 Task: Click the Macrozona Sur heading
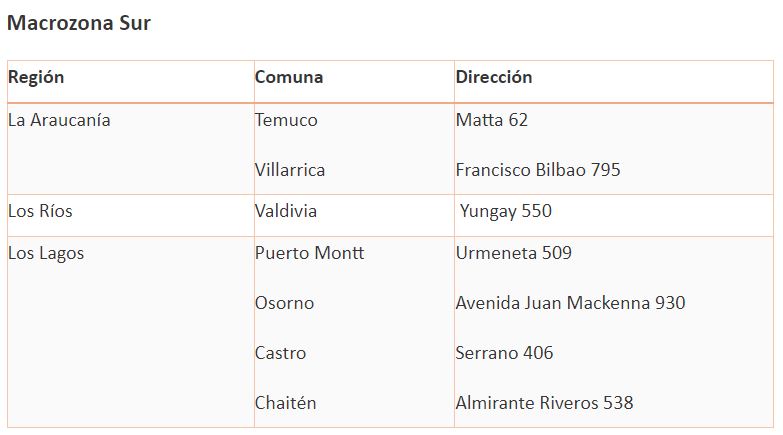click(79, 23)
